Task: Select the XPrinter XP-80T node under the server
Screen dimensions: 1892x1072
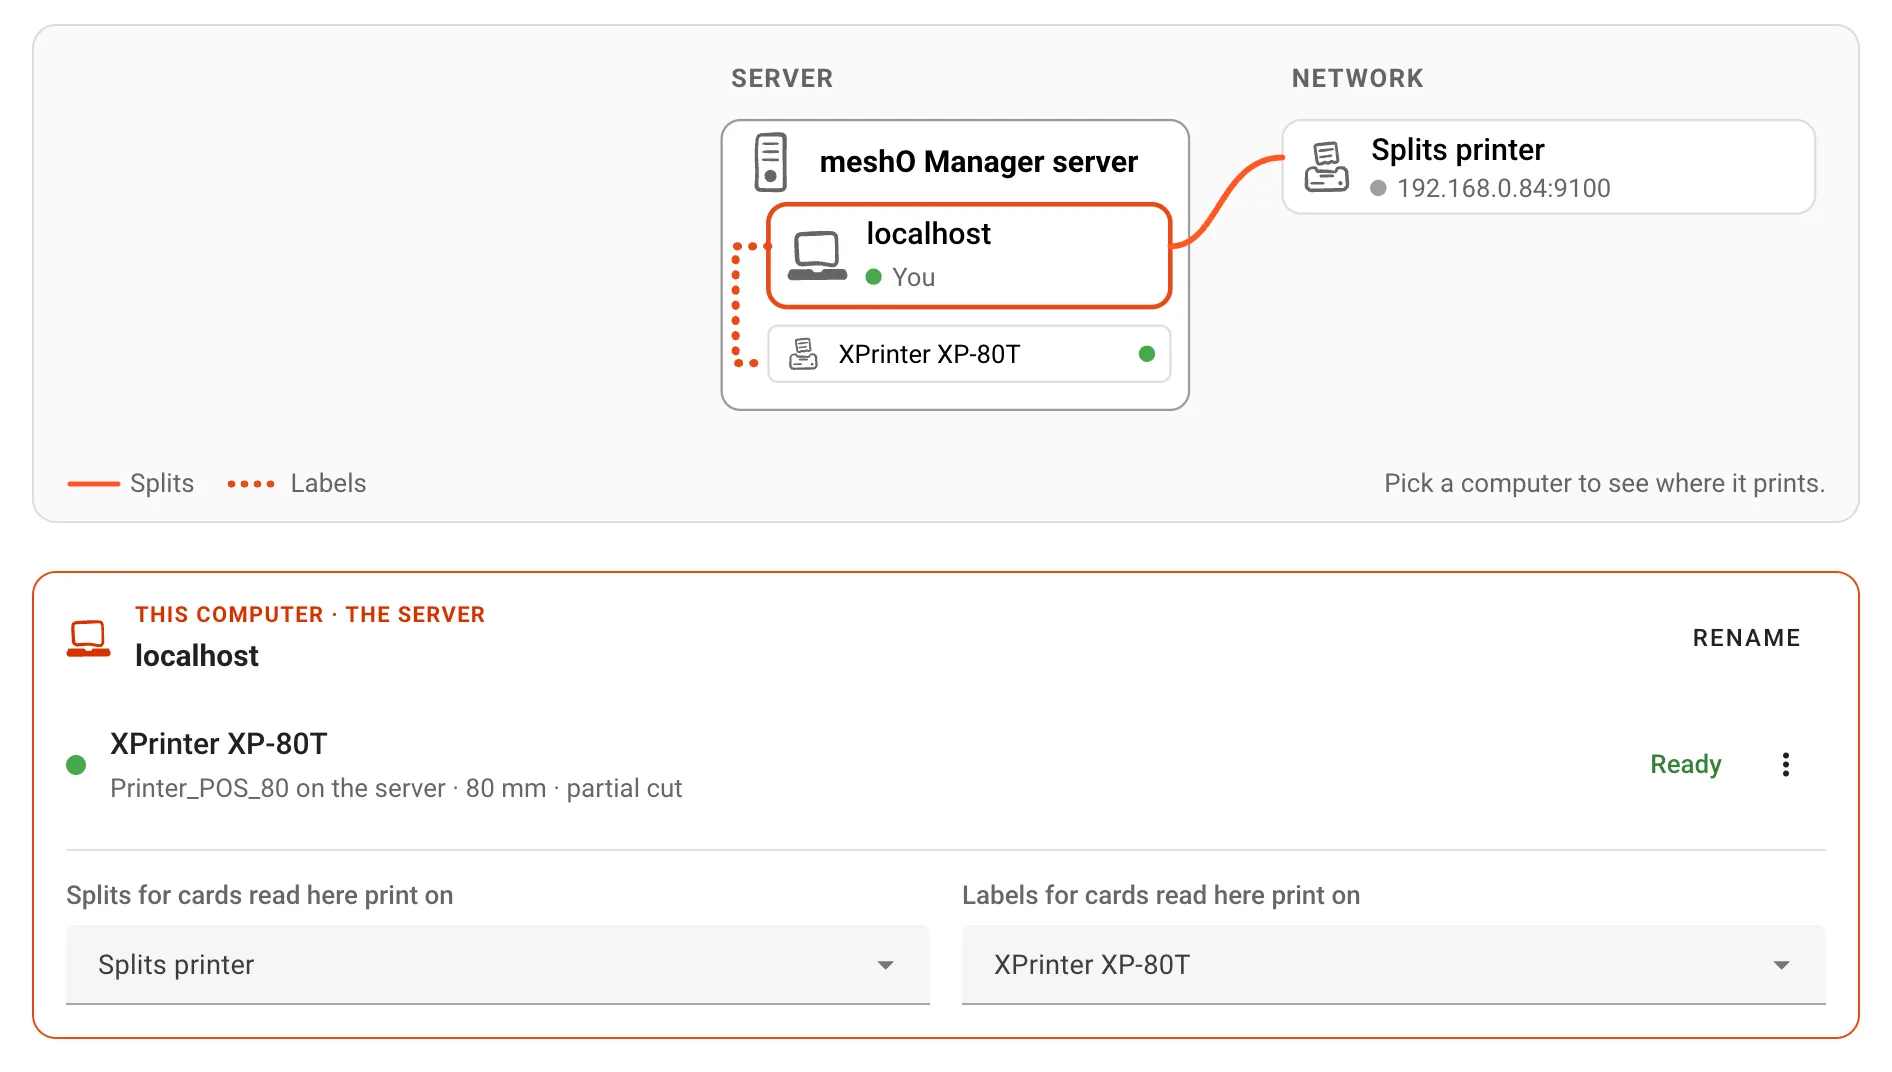Action: (969, 354)
